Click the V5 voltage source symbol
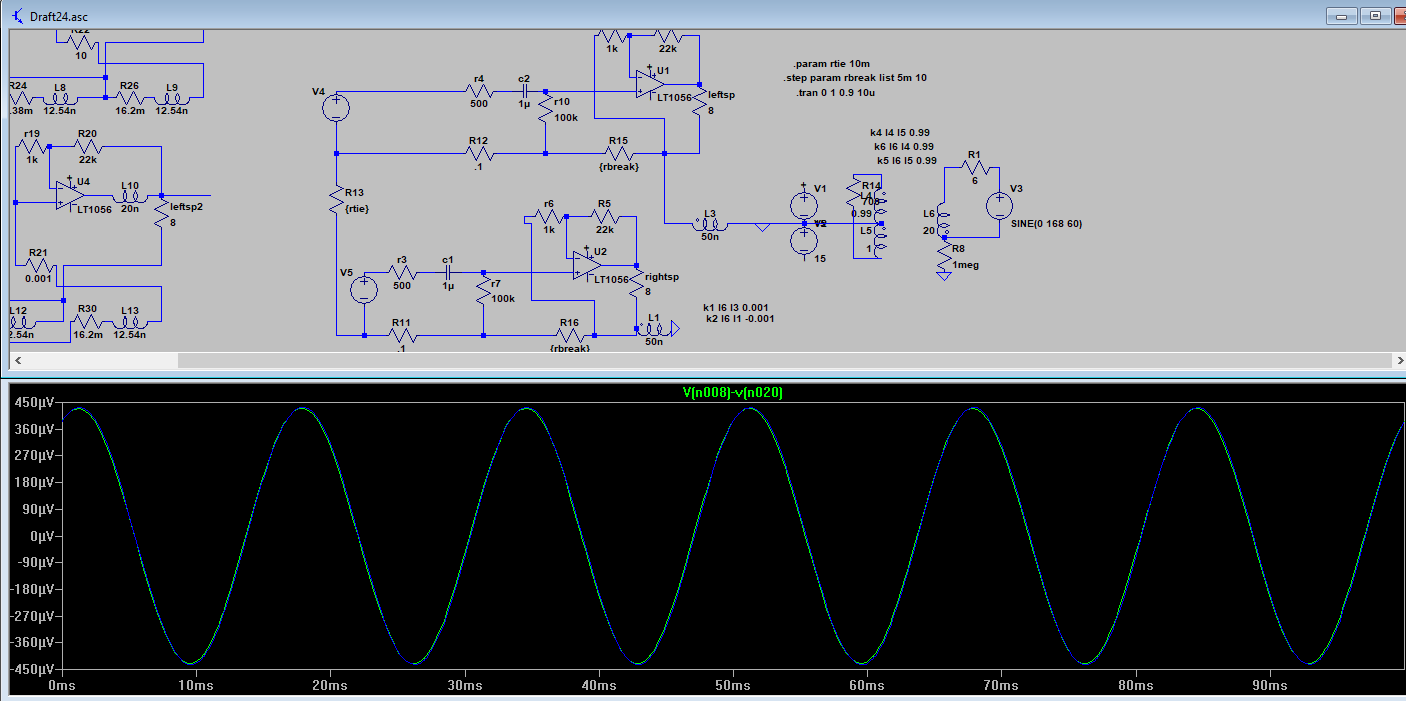Screen dimensions: 1406x701 [x=364, y=290]
